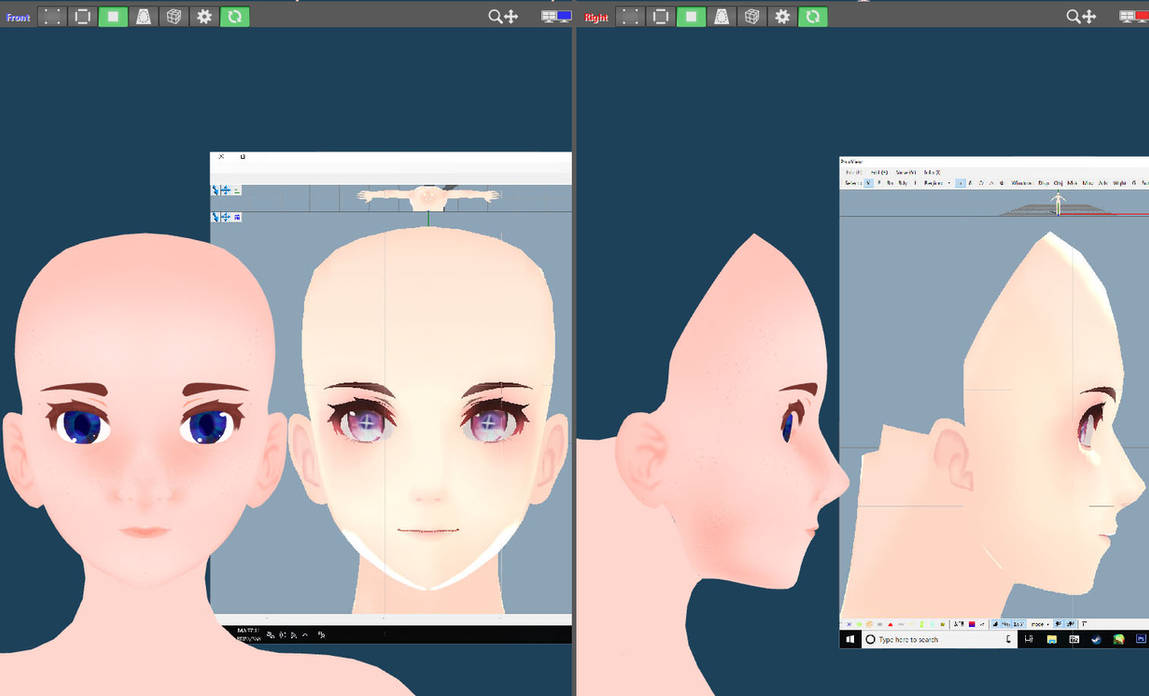Screen dimensions: 1149x696
Task: Select the four-arrow pan icon in Front viewport
Action: pyautogui.click(x=511, y=16)
